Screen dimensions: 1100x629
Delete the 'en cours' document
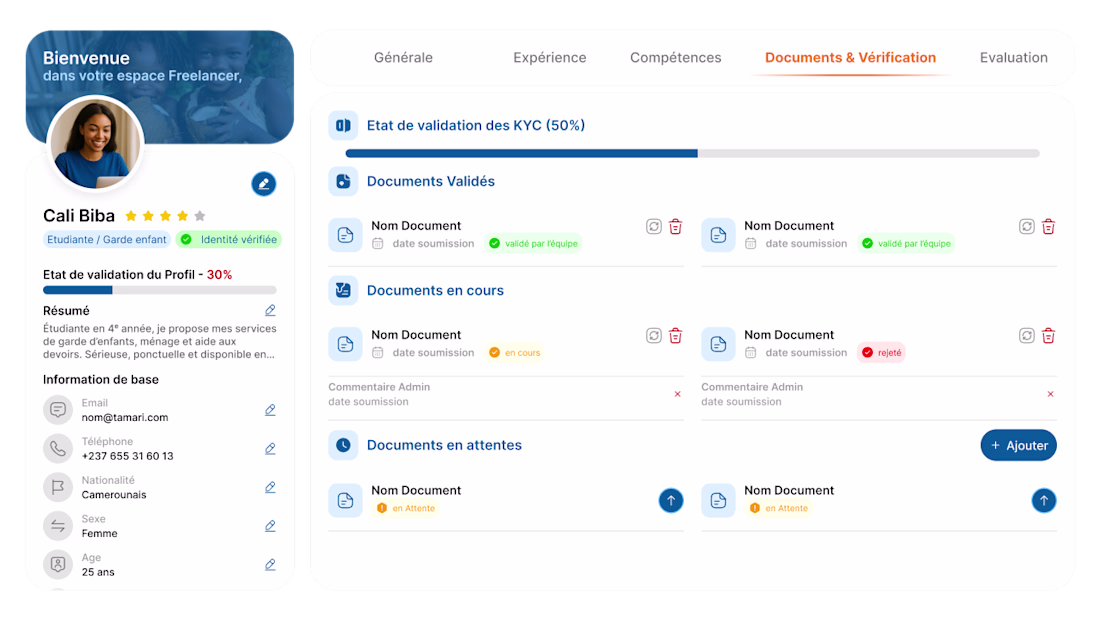pyautogui.click(x=676, y=336)
